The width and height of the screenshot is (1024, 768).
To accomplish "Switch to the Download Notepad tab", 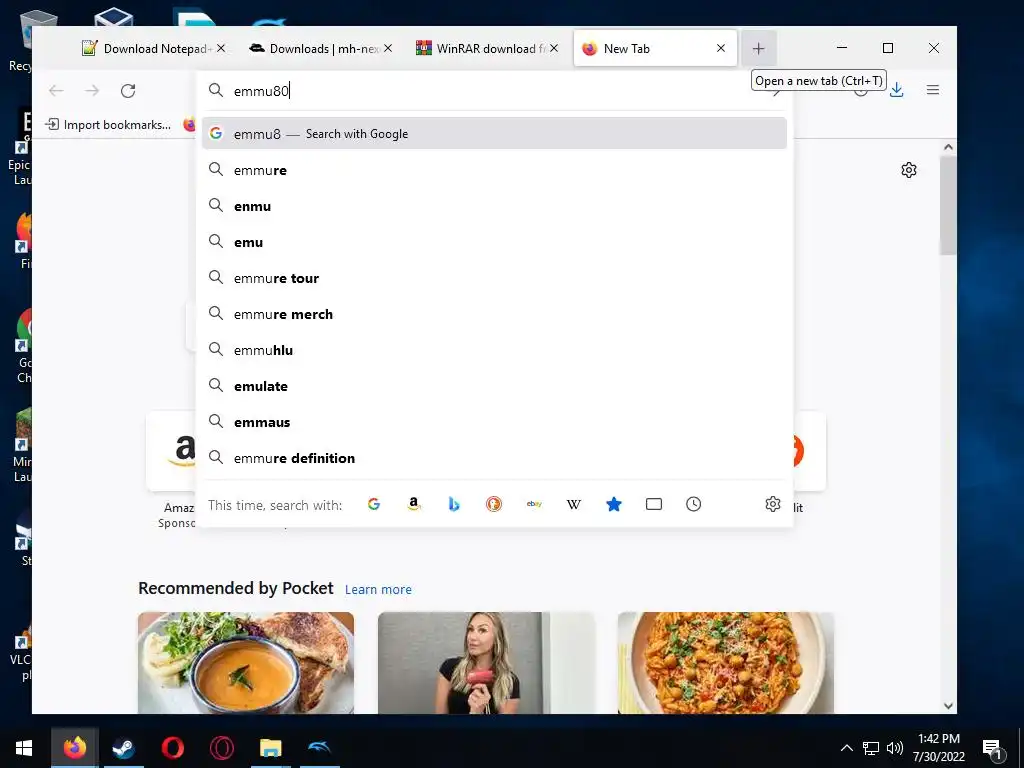I will (x=154, y=48).
